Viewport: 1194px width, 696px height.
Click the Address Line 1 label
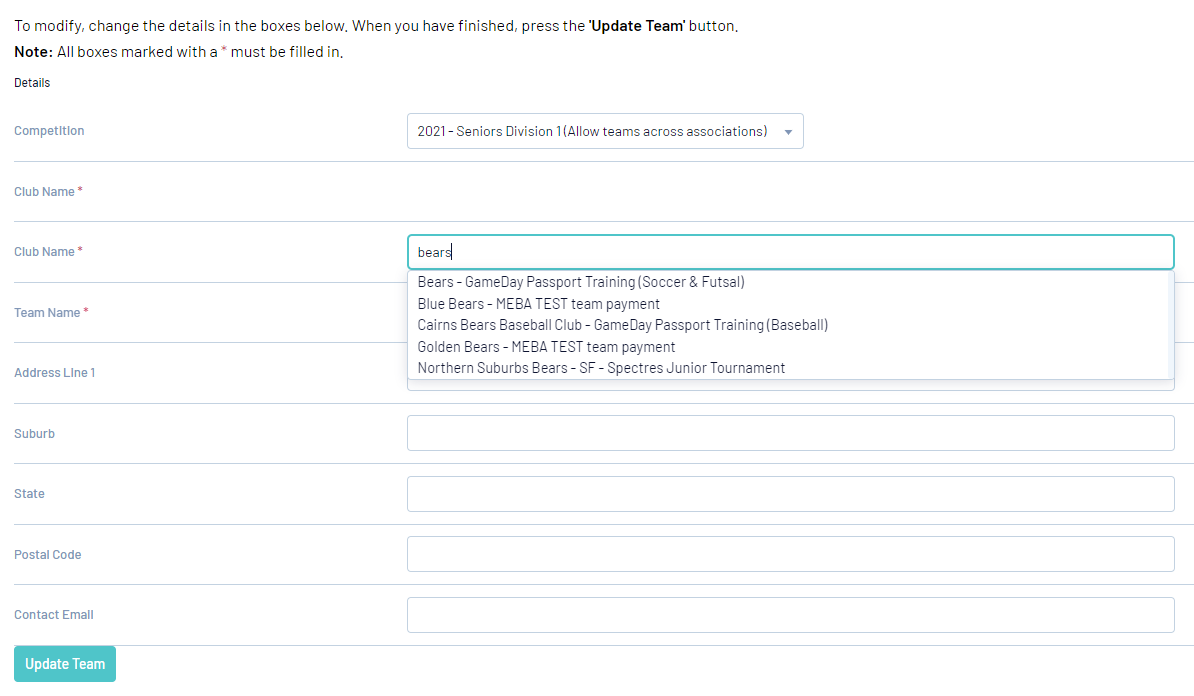[55, 373]
